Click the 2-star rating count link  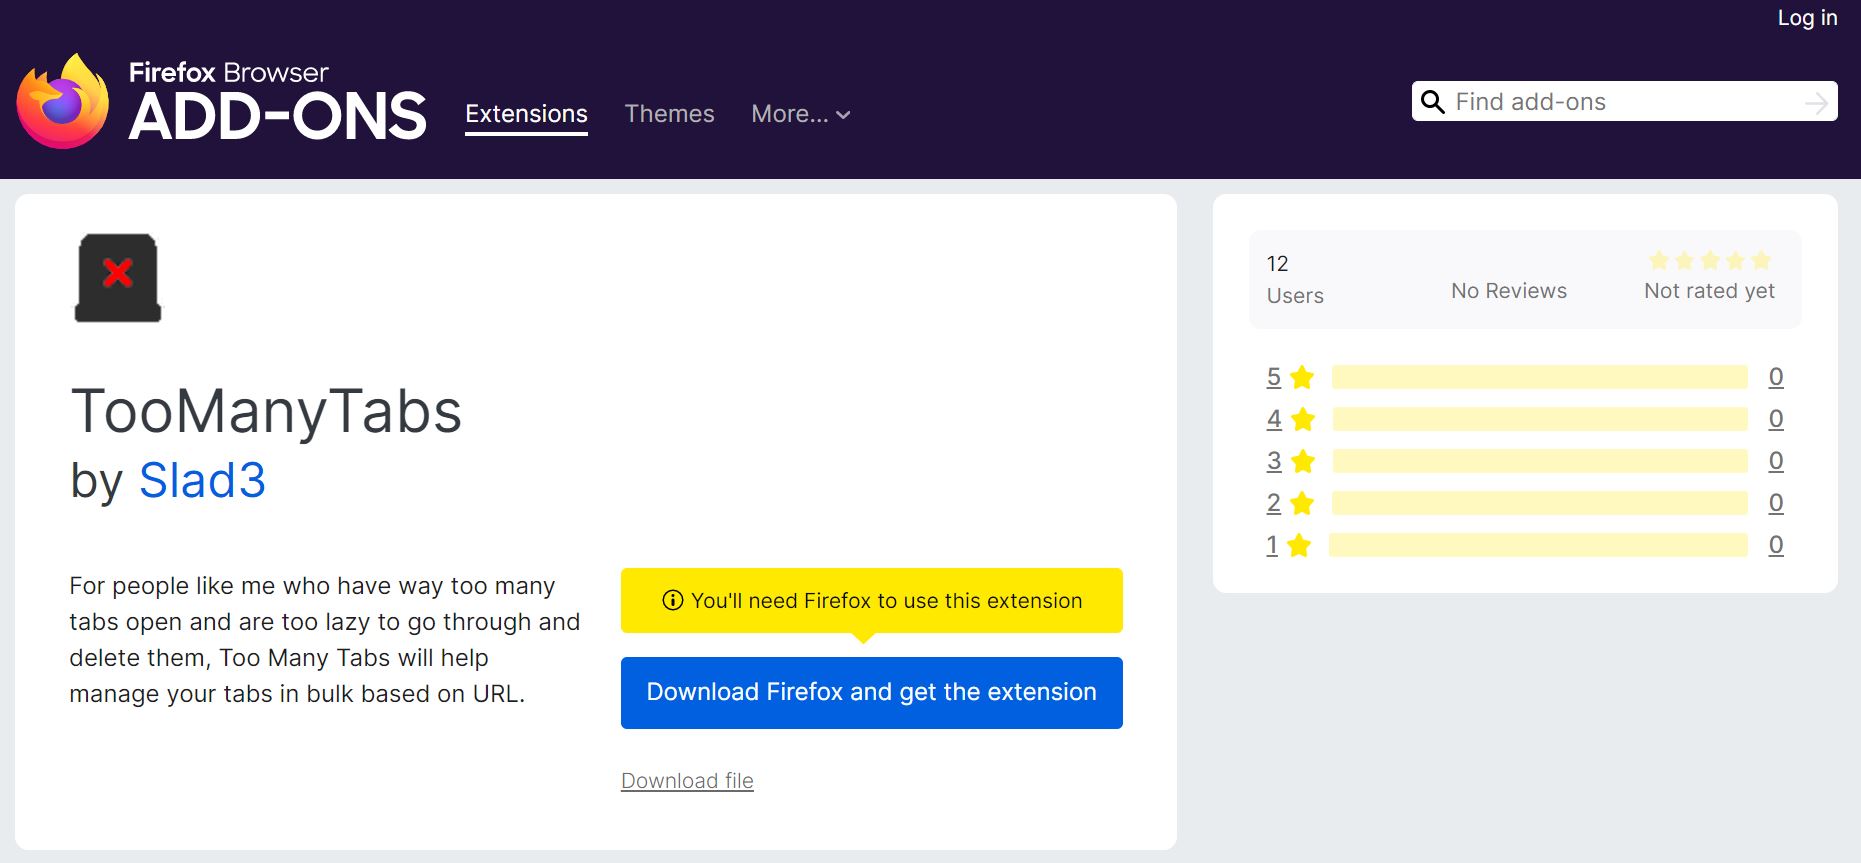(x=1775, y=503)
